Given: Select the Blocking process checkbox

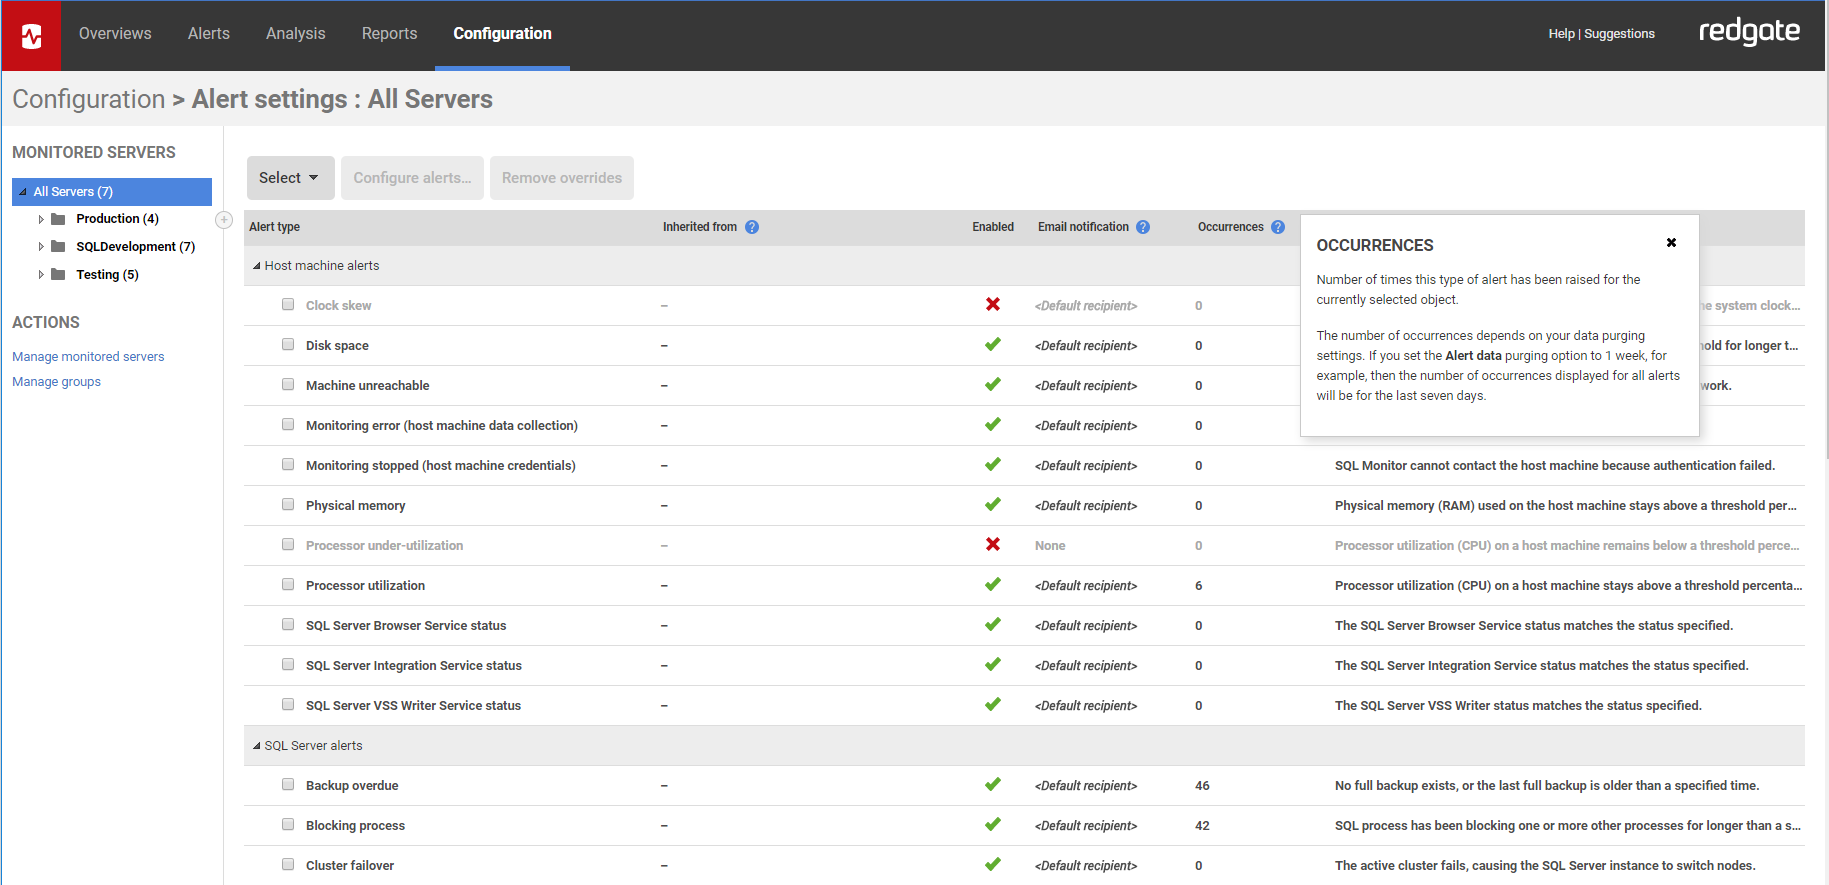Looking at the screenshot, I should tap(288, 824).
